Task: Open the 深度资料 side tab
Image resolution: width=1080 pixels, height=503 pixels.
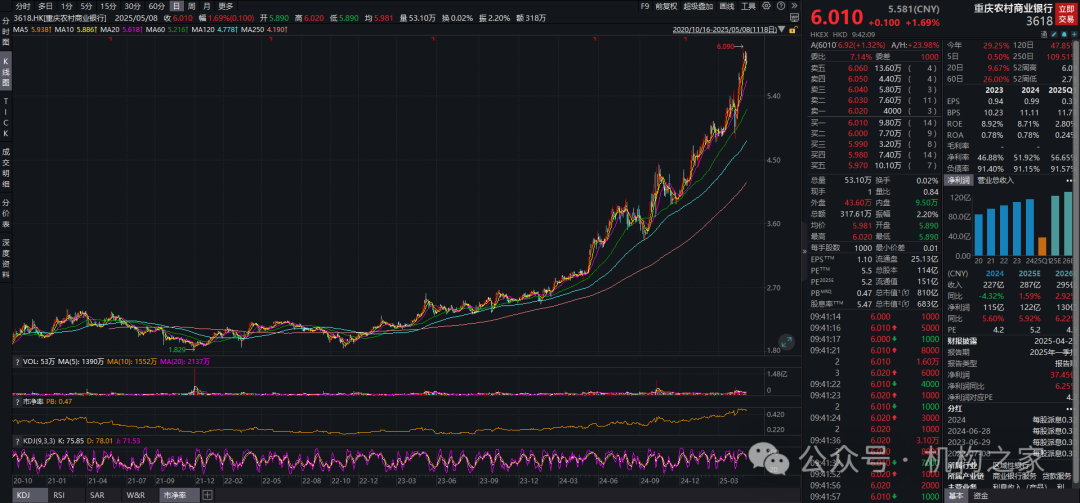Action: [x=6, y=258]
